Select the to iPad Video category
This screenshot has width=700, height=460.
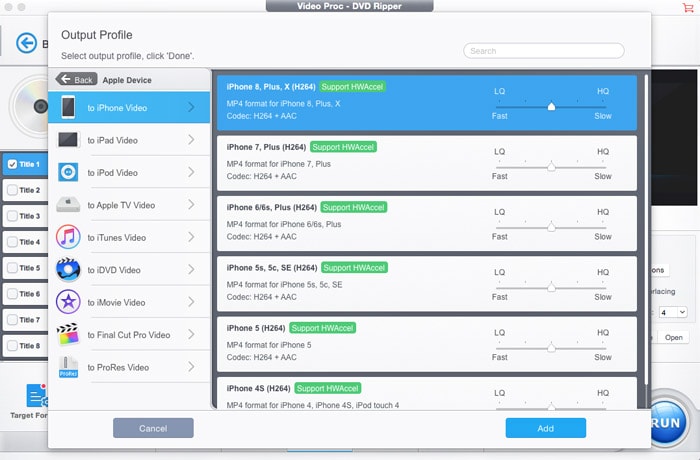[x=129, y=140]
